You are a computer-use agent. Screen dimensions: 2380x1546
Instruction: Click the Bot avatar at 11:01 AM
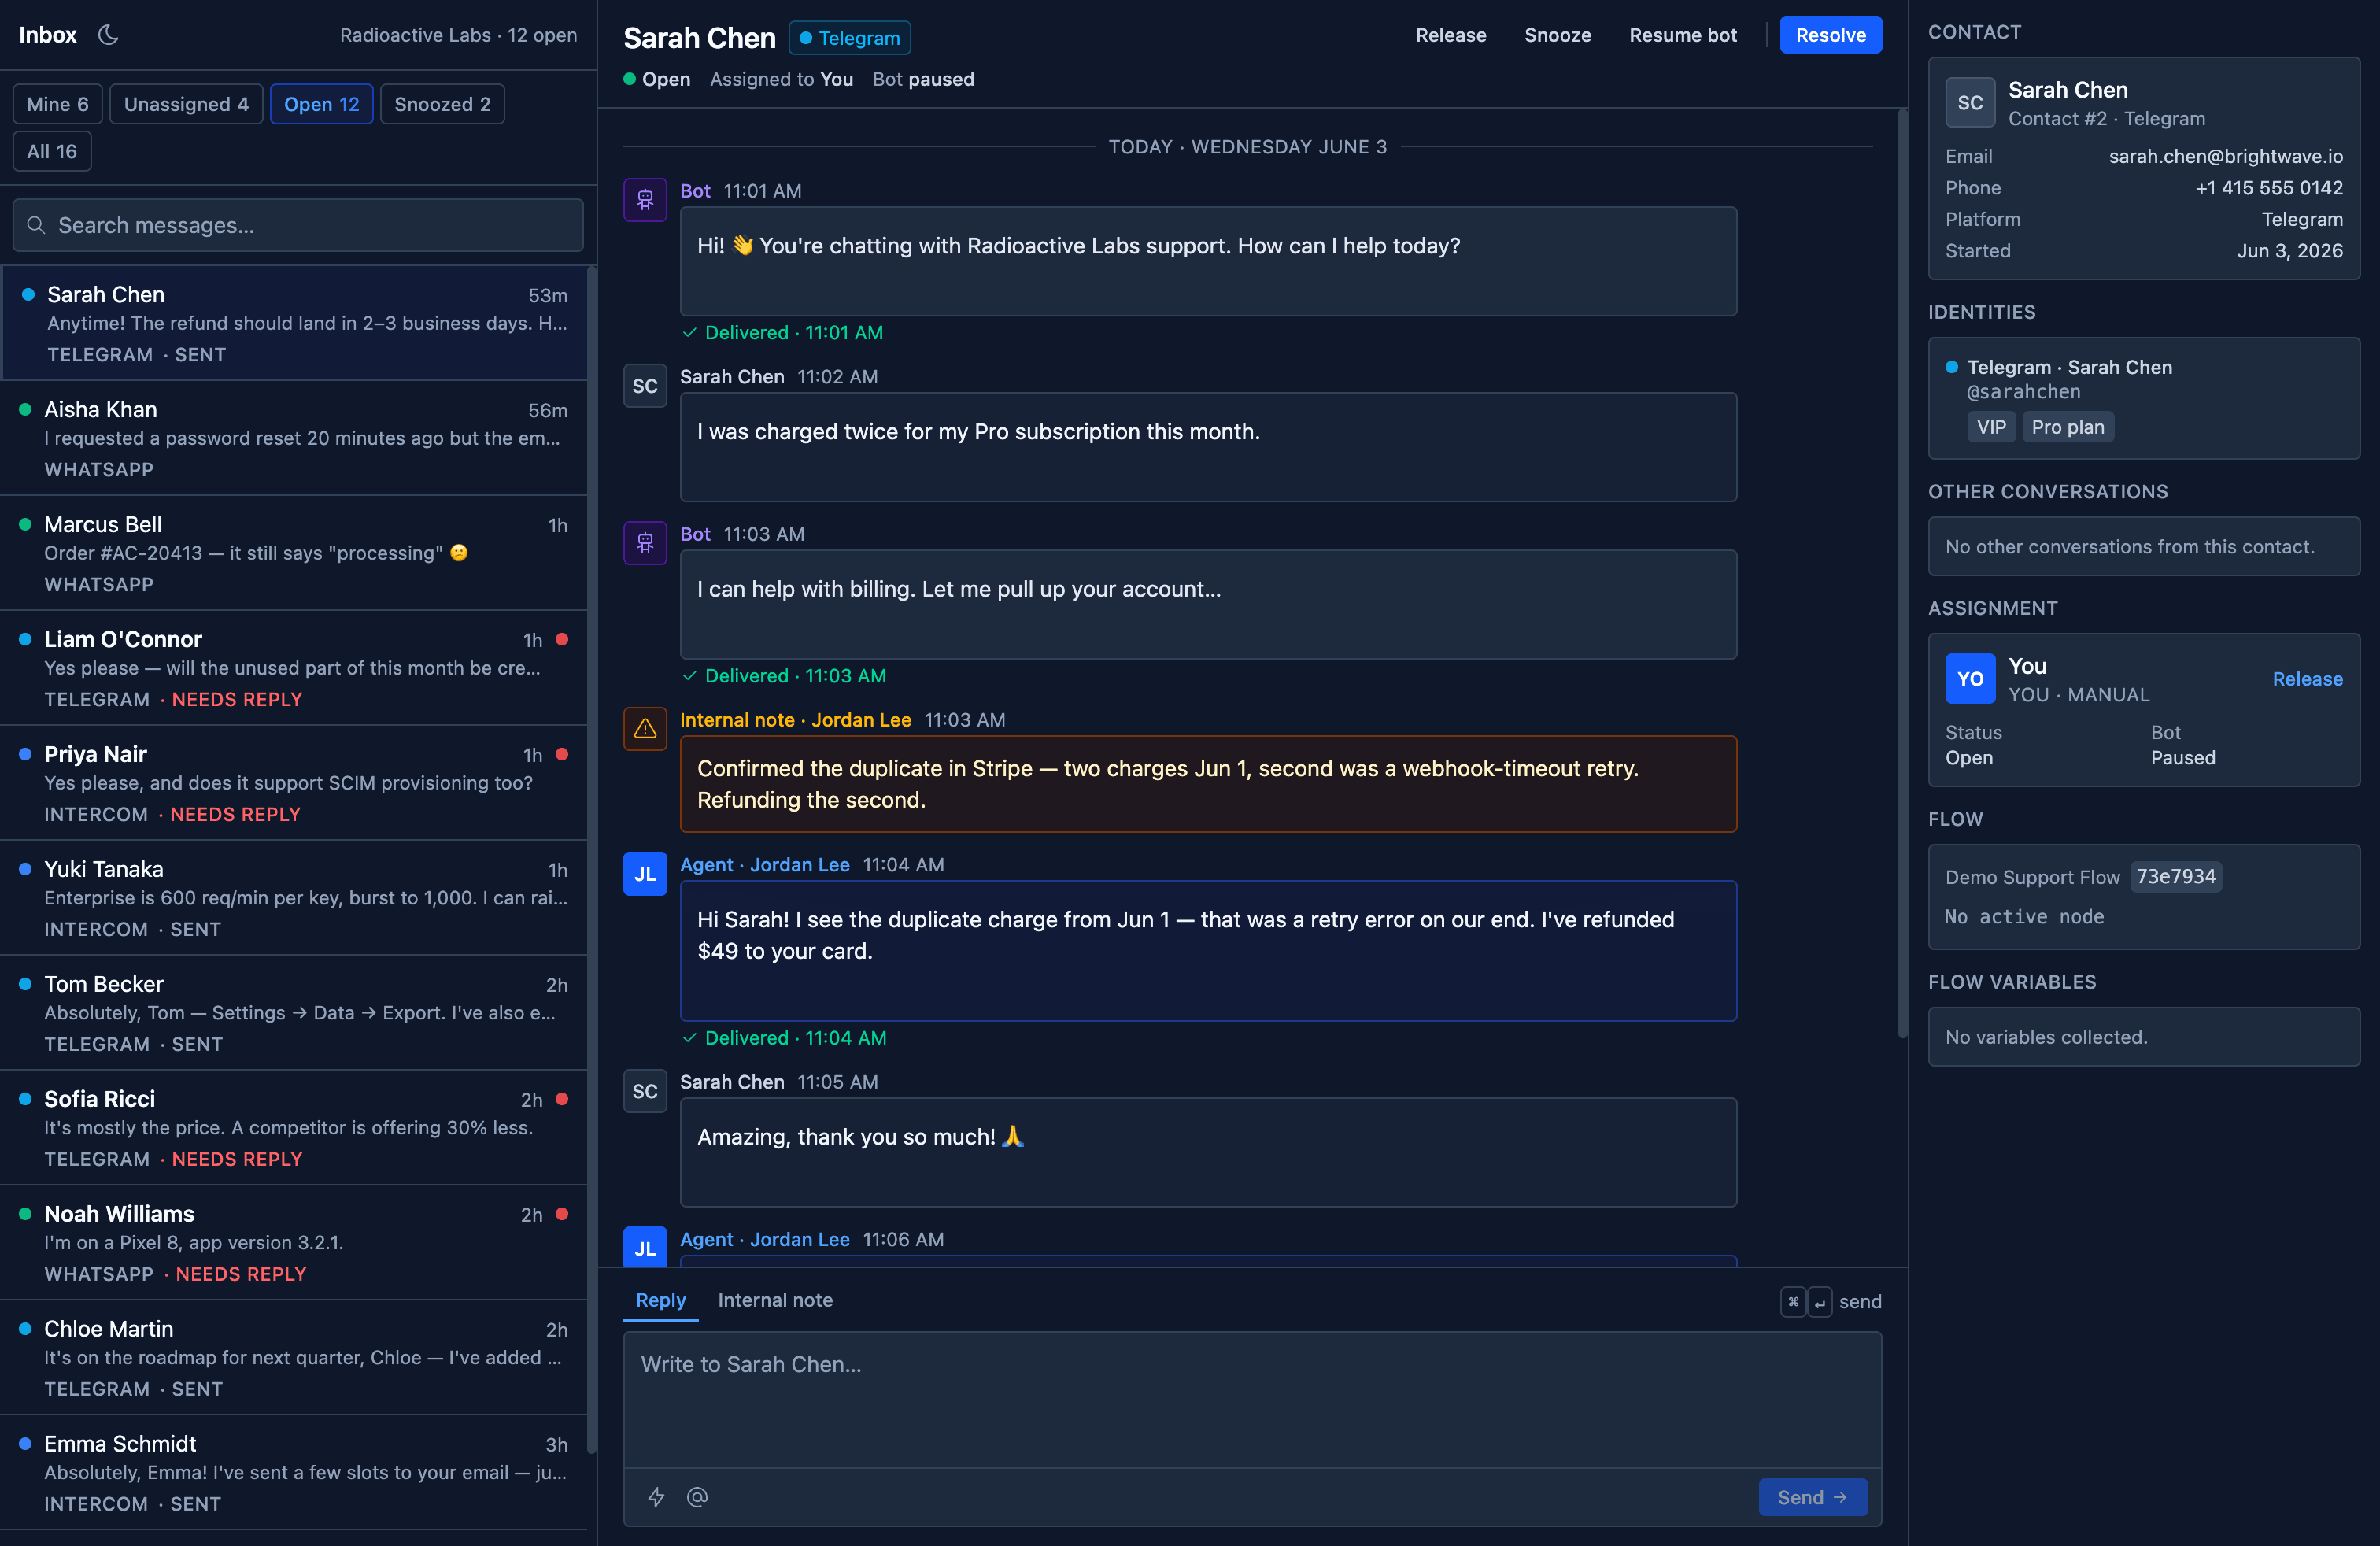coord(645,200)
